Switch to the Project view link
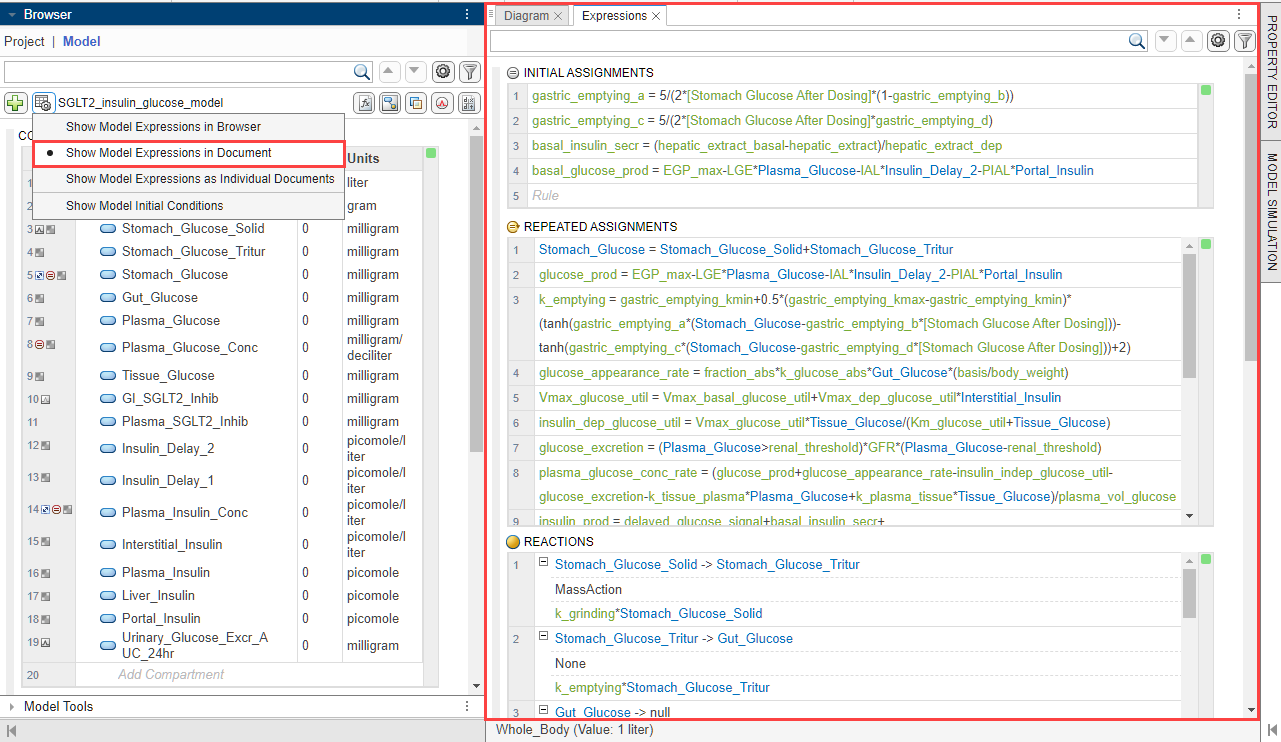This screenshot has height=742, width=1281. [24, 41]
